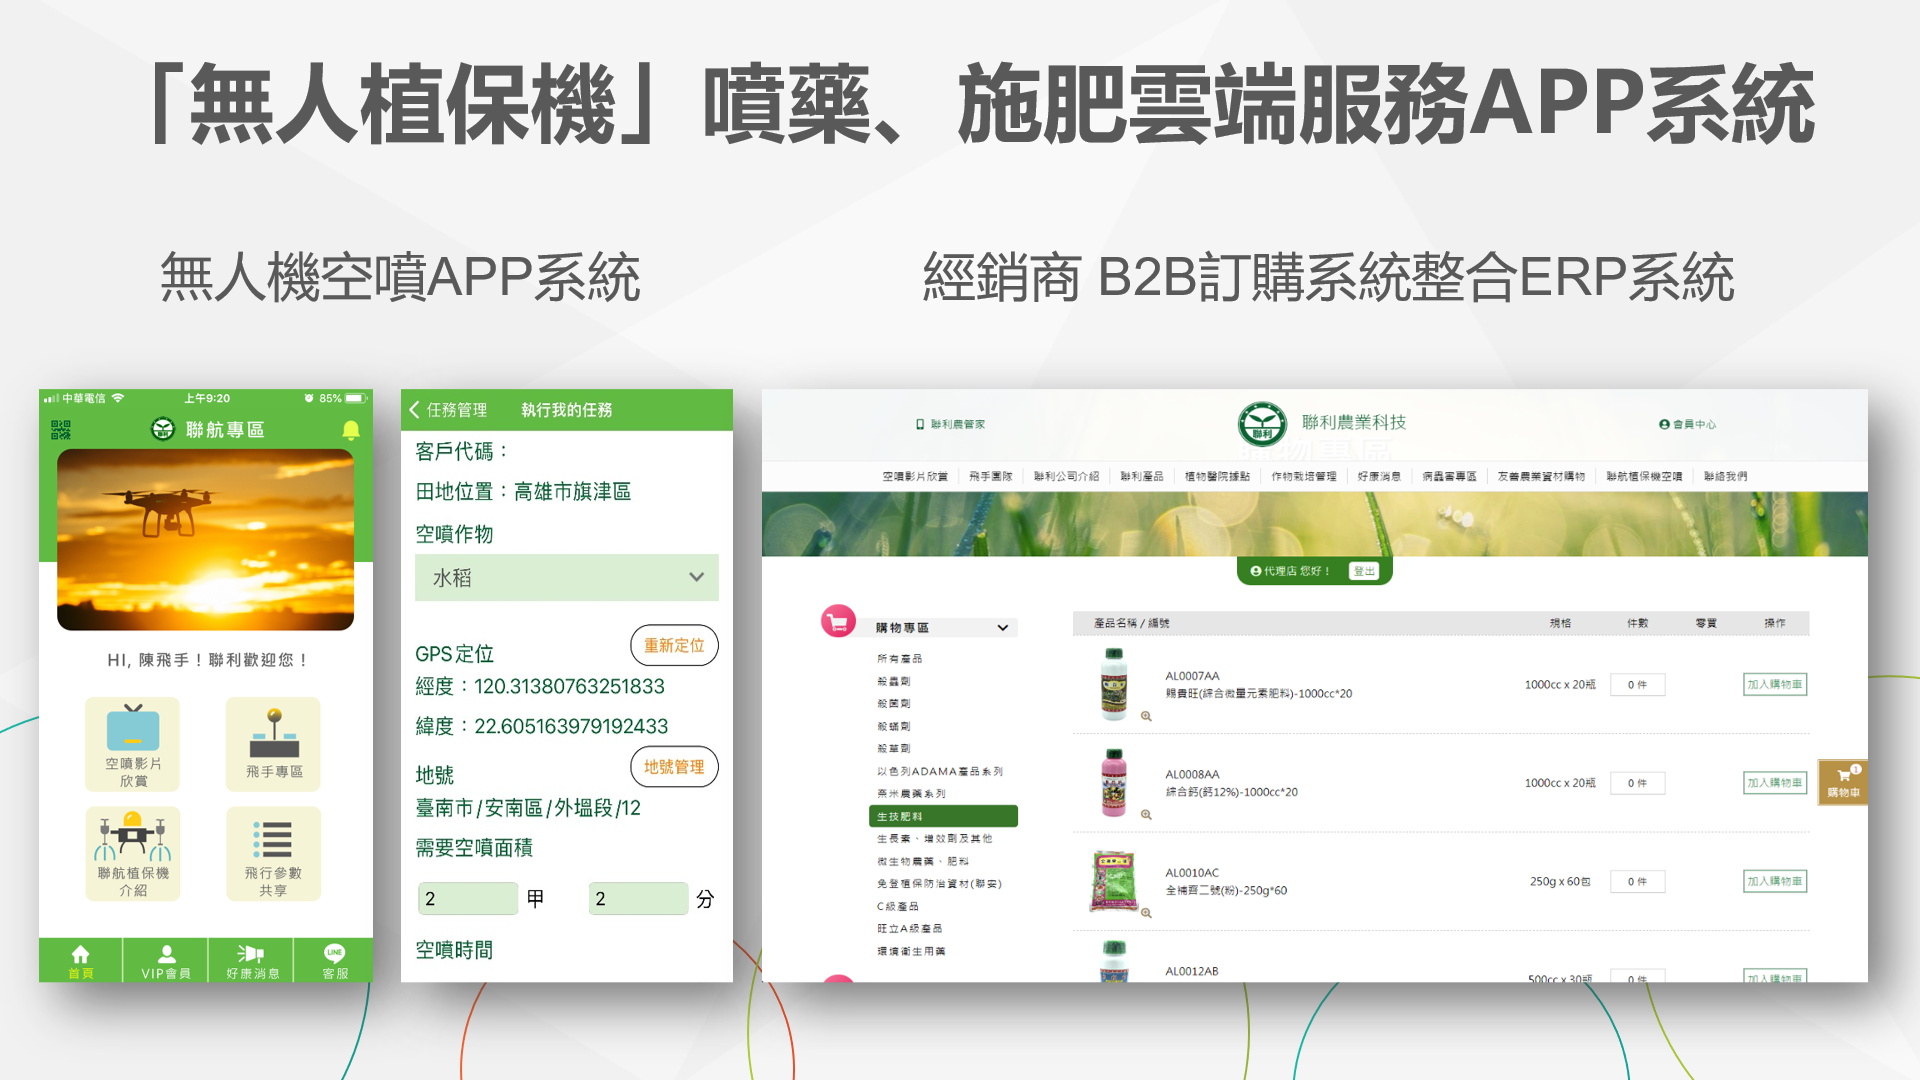This screenshot has width=1920, height=1080.
Task: Open 飛手團隊 nav menu item
Action: [x=990, y=476]
